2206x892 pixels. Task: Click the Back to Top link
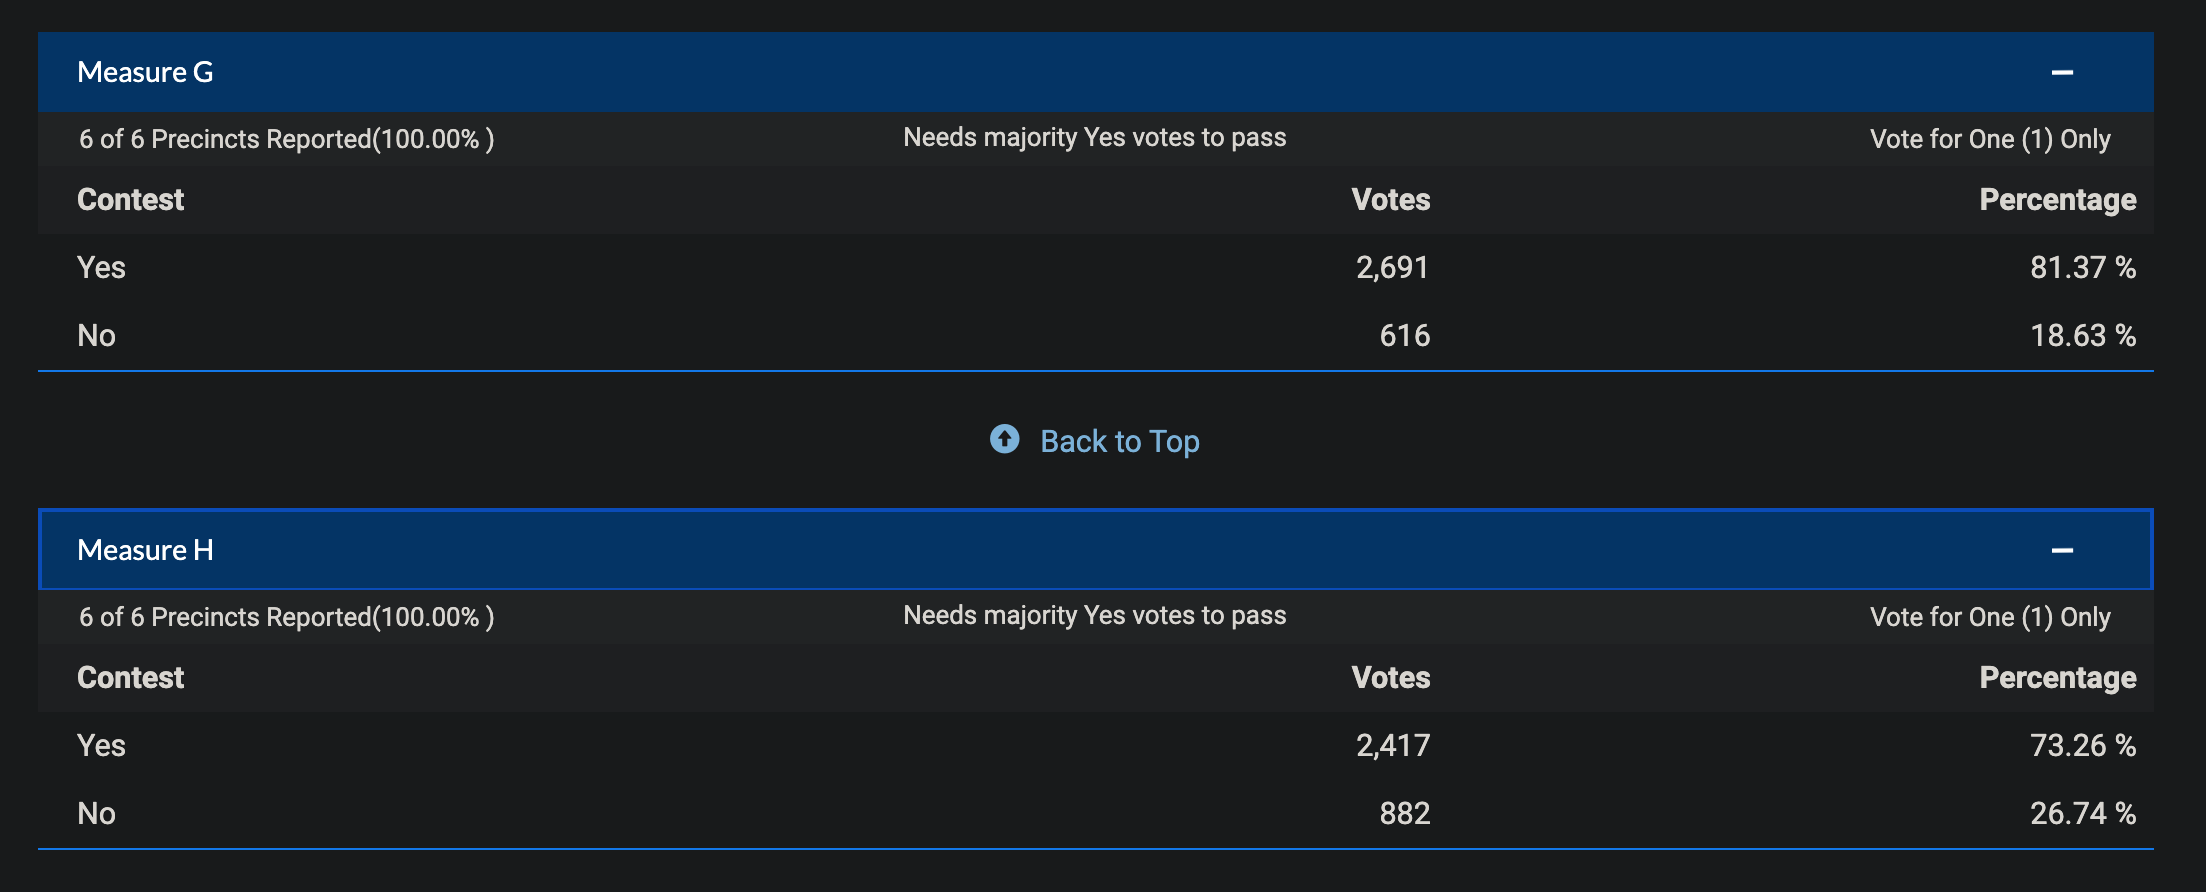(1119, 441)
